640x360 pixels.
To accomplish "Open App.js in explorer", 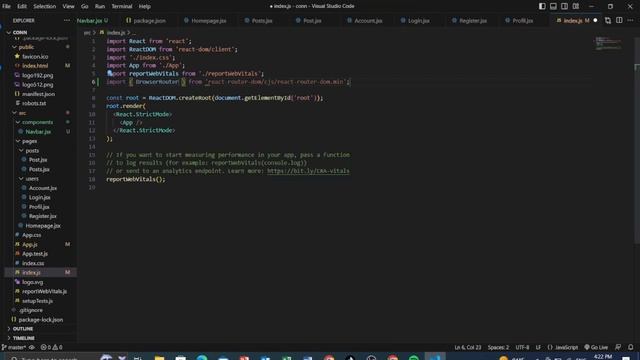I will pos(30,244).
